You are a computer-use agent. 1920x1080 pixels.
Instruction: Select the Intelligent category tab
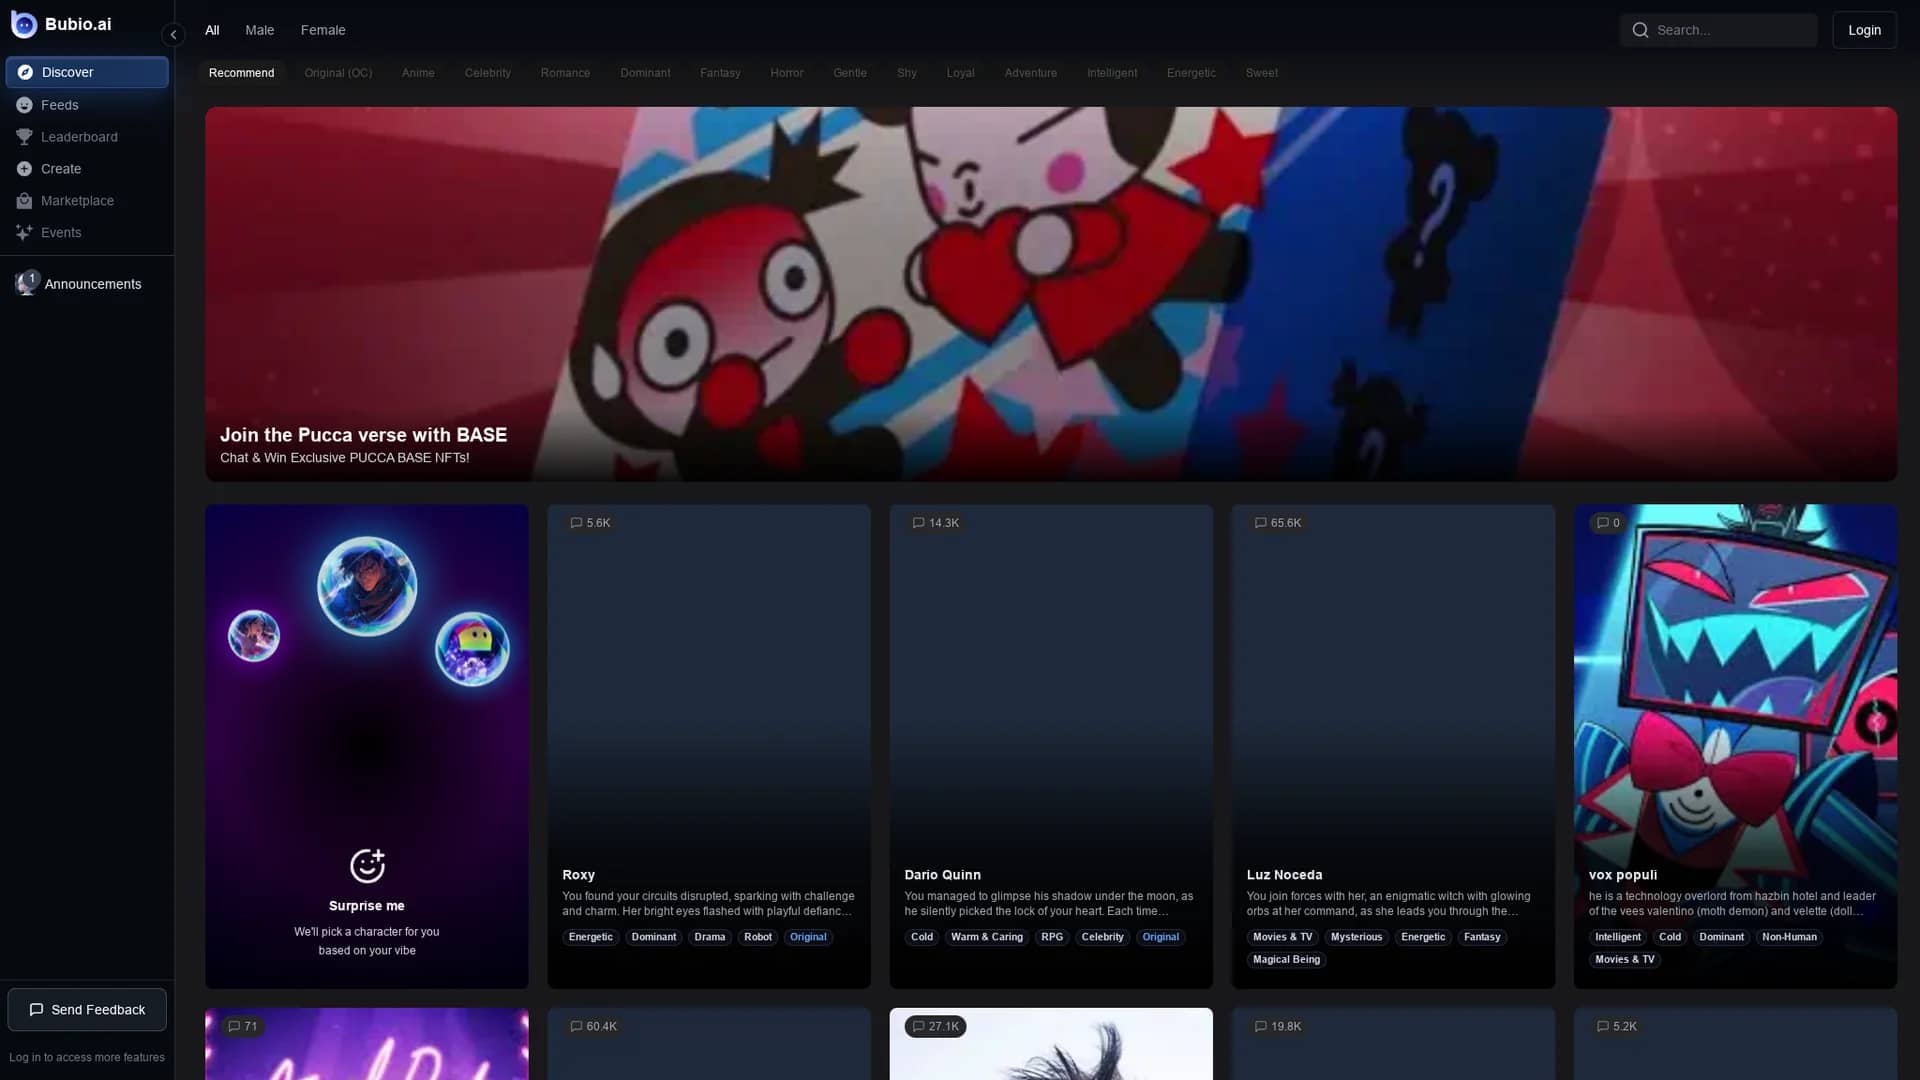point(1112,73)
